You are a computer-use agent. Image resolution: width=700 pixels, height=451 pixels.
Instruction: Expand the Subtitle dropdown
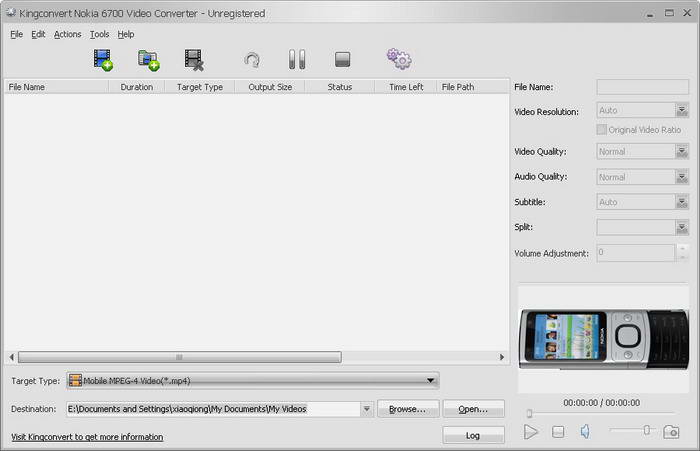pos(681,202)
